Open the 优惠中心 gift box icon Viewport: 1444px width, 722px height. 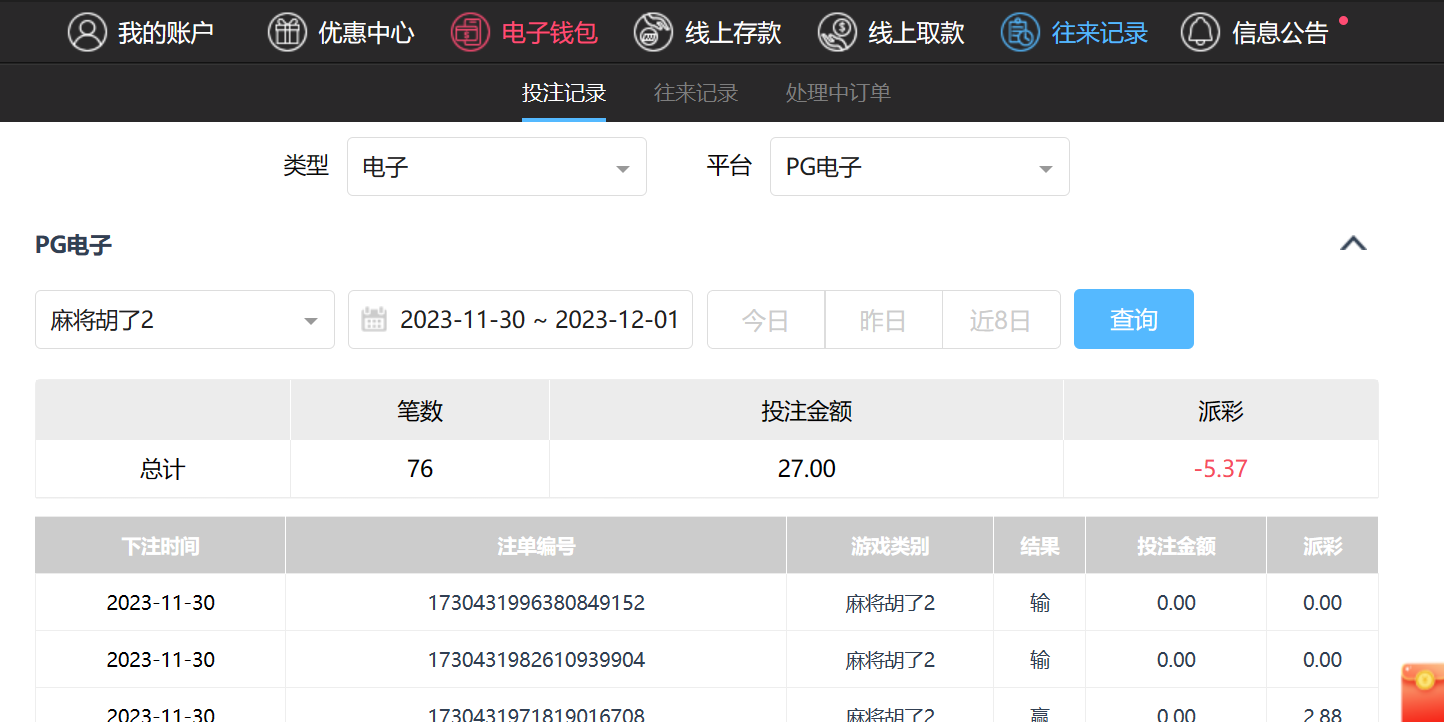point(287,32)
